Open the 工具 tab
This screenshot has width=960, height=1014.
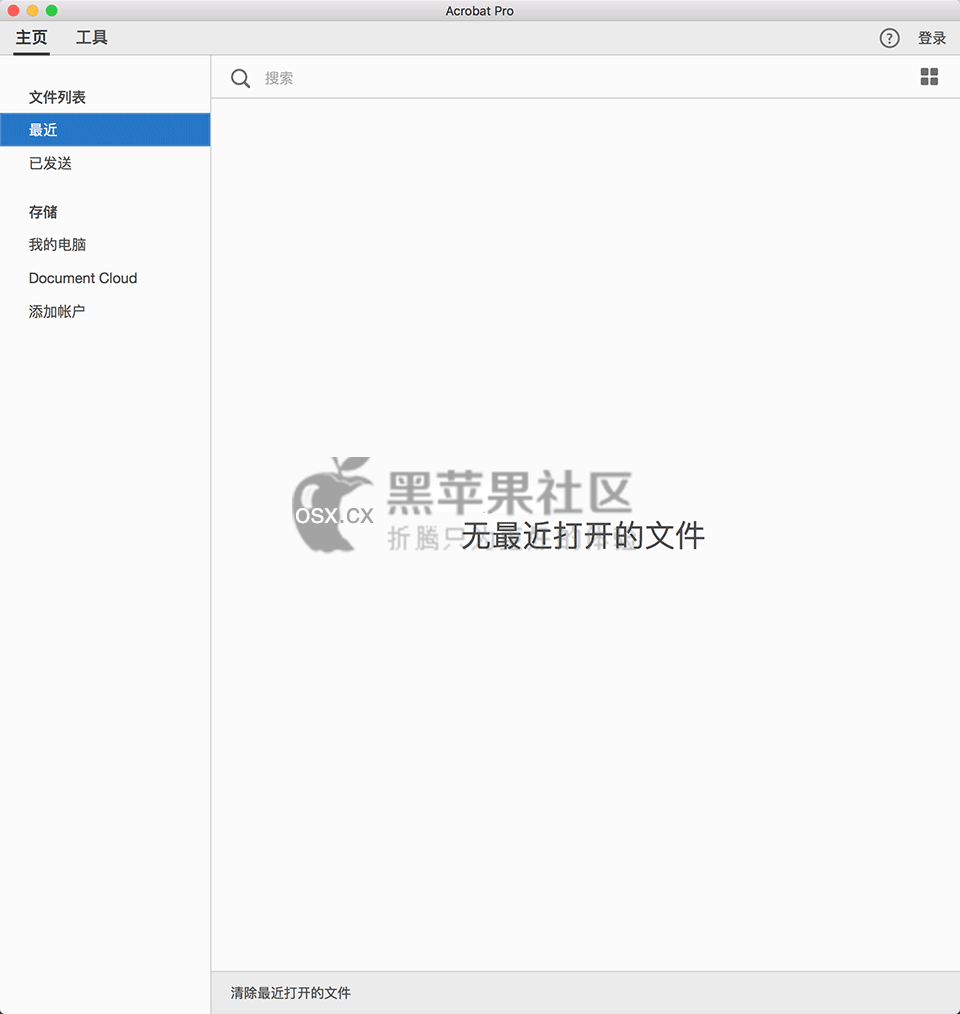point(91,38)
